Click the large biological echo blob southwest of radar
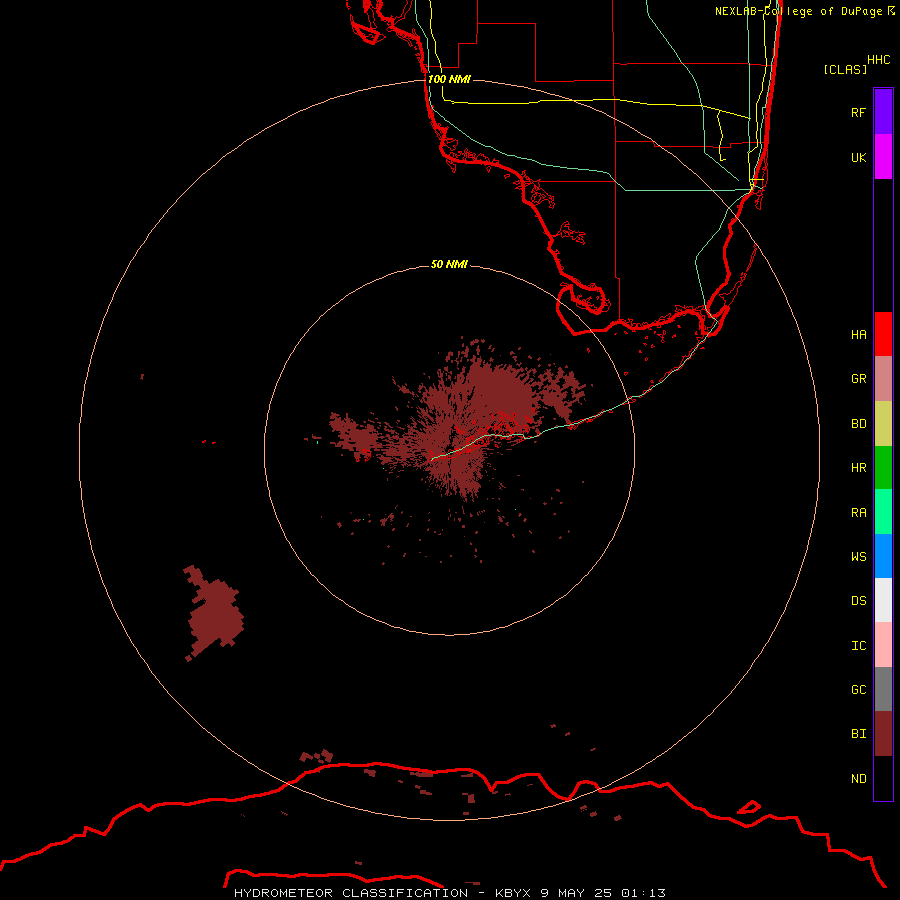This screenshot has height=900, width=900. [x=214, y=614]
